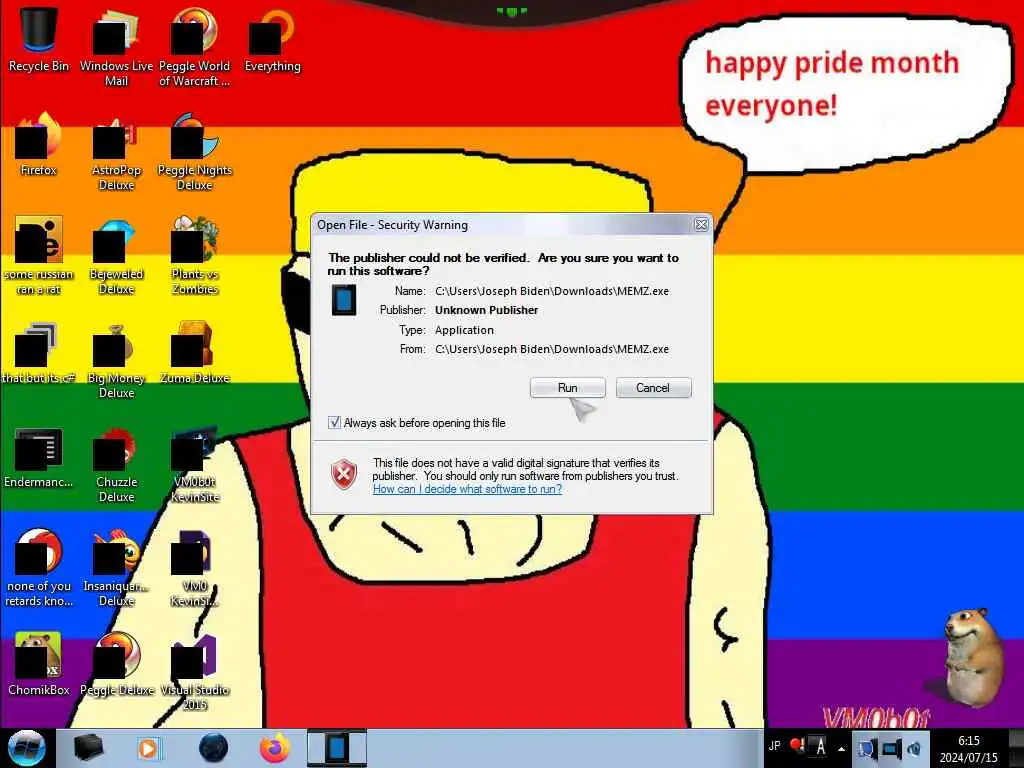
Task: Click the hamster figure on the desktop
Action: click(x=973, y=656)
